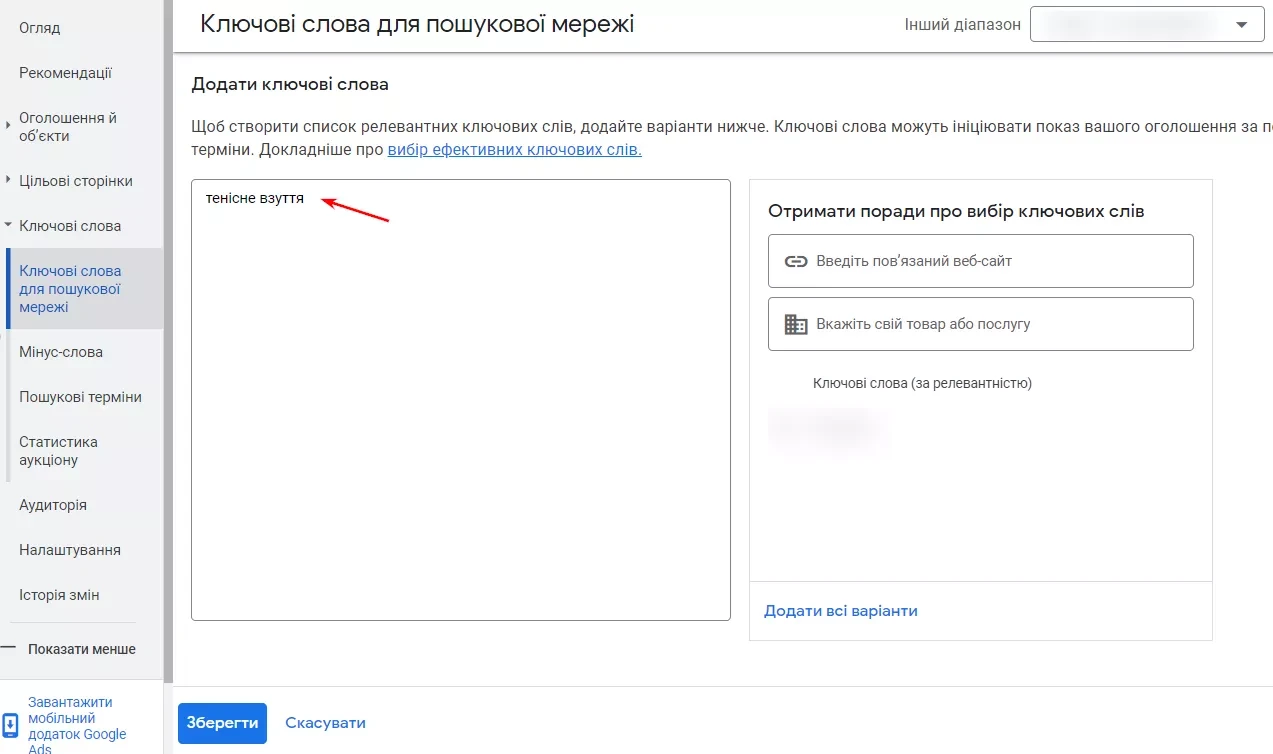Click Скасувати link
This screenshot has height=754, width=1273.
point(325,723)
